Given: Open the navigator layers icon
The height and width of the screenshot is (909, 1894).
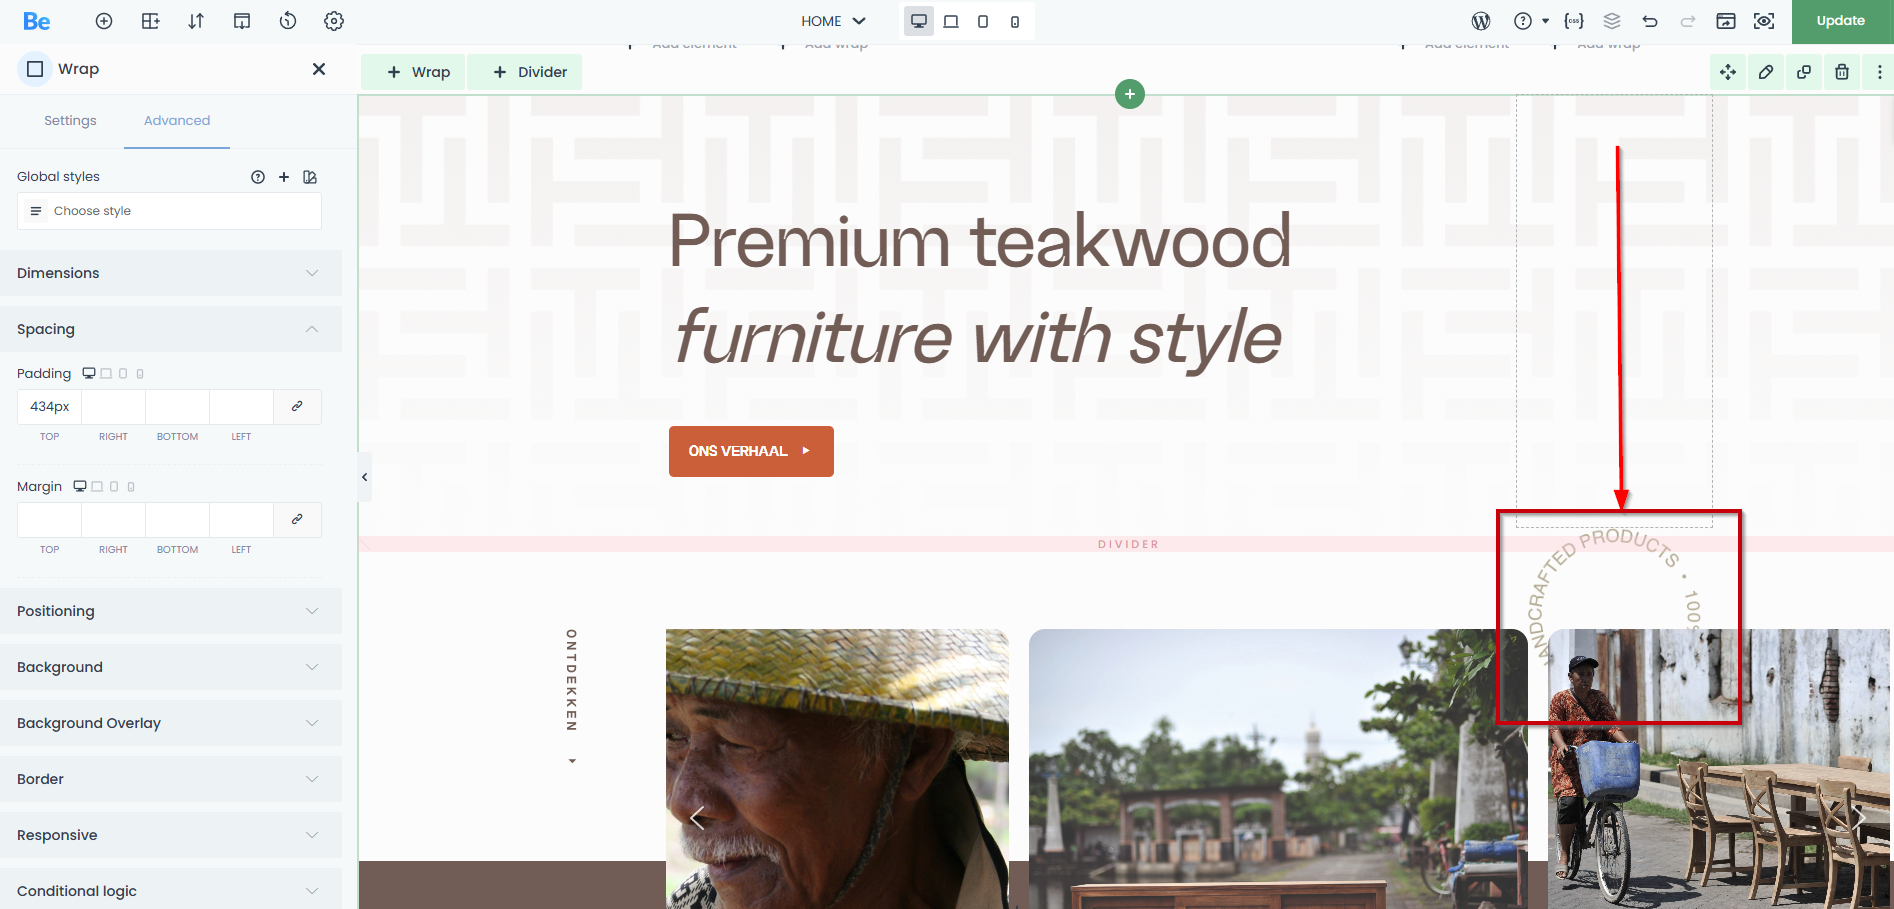Looking at the screenshot, I should (x=1612, y=21).
